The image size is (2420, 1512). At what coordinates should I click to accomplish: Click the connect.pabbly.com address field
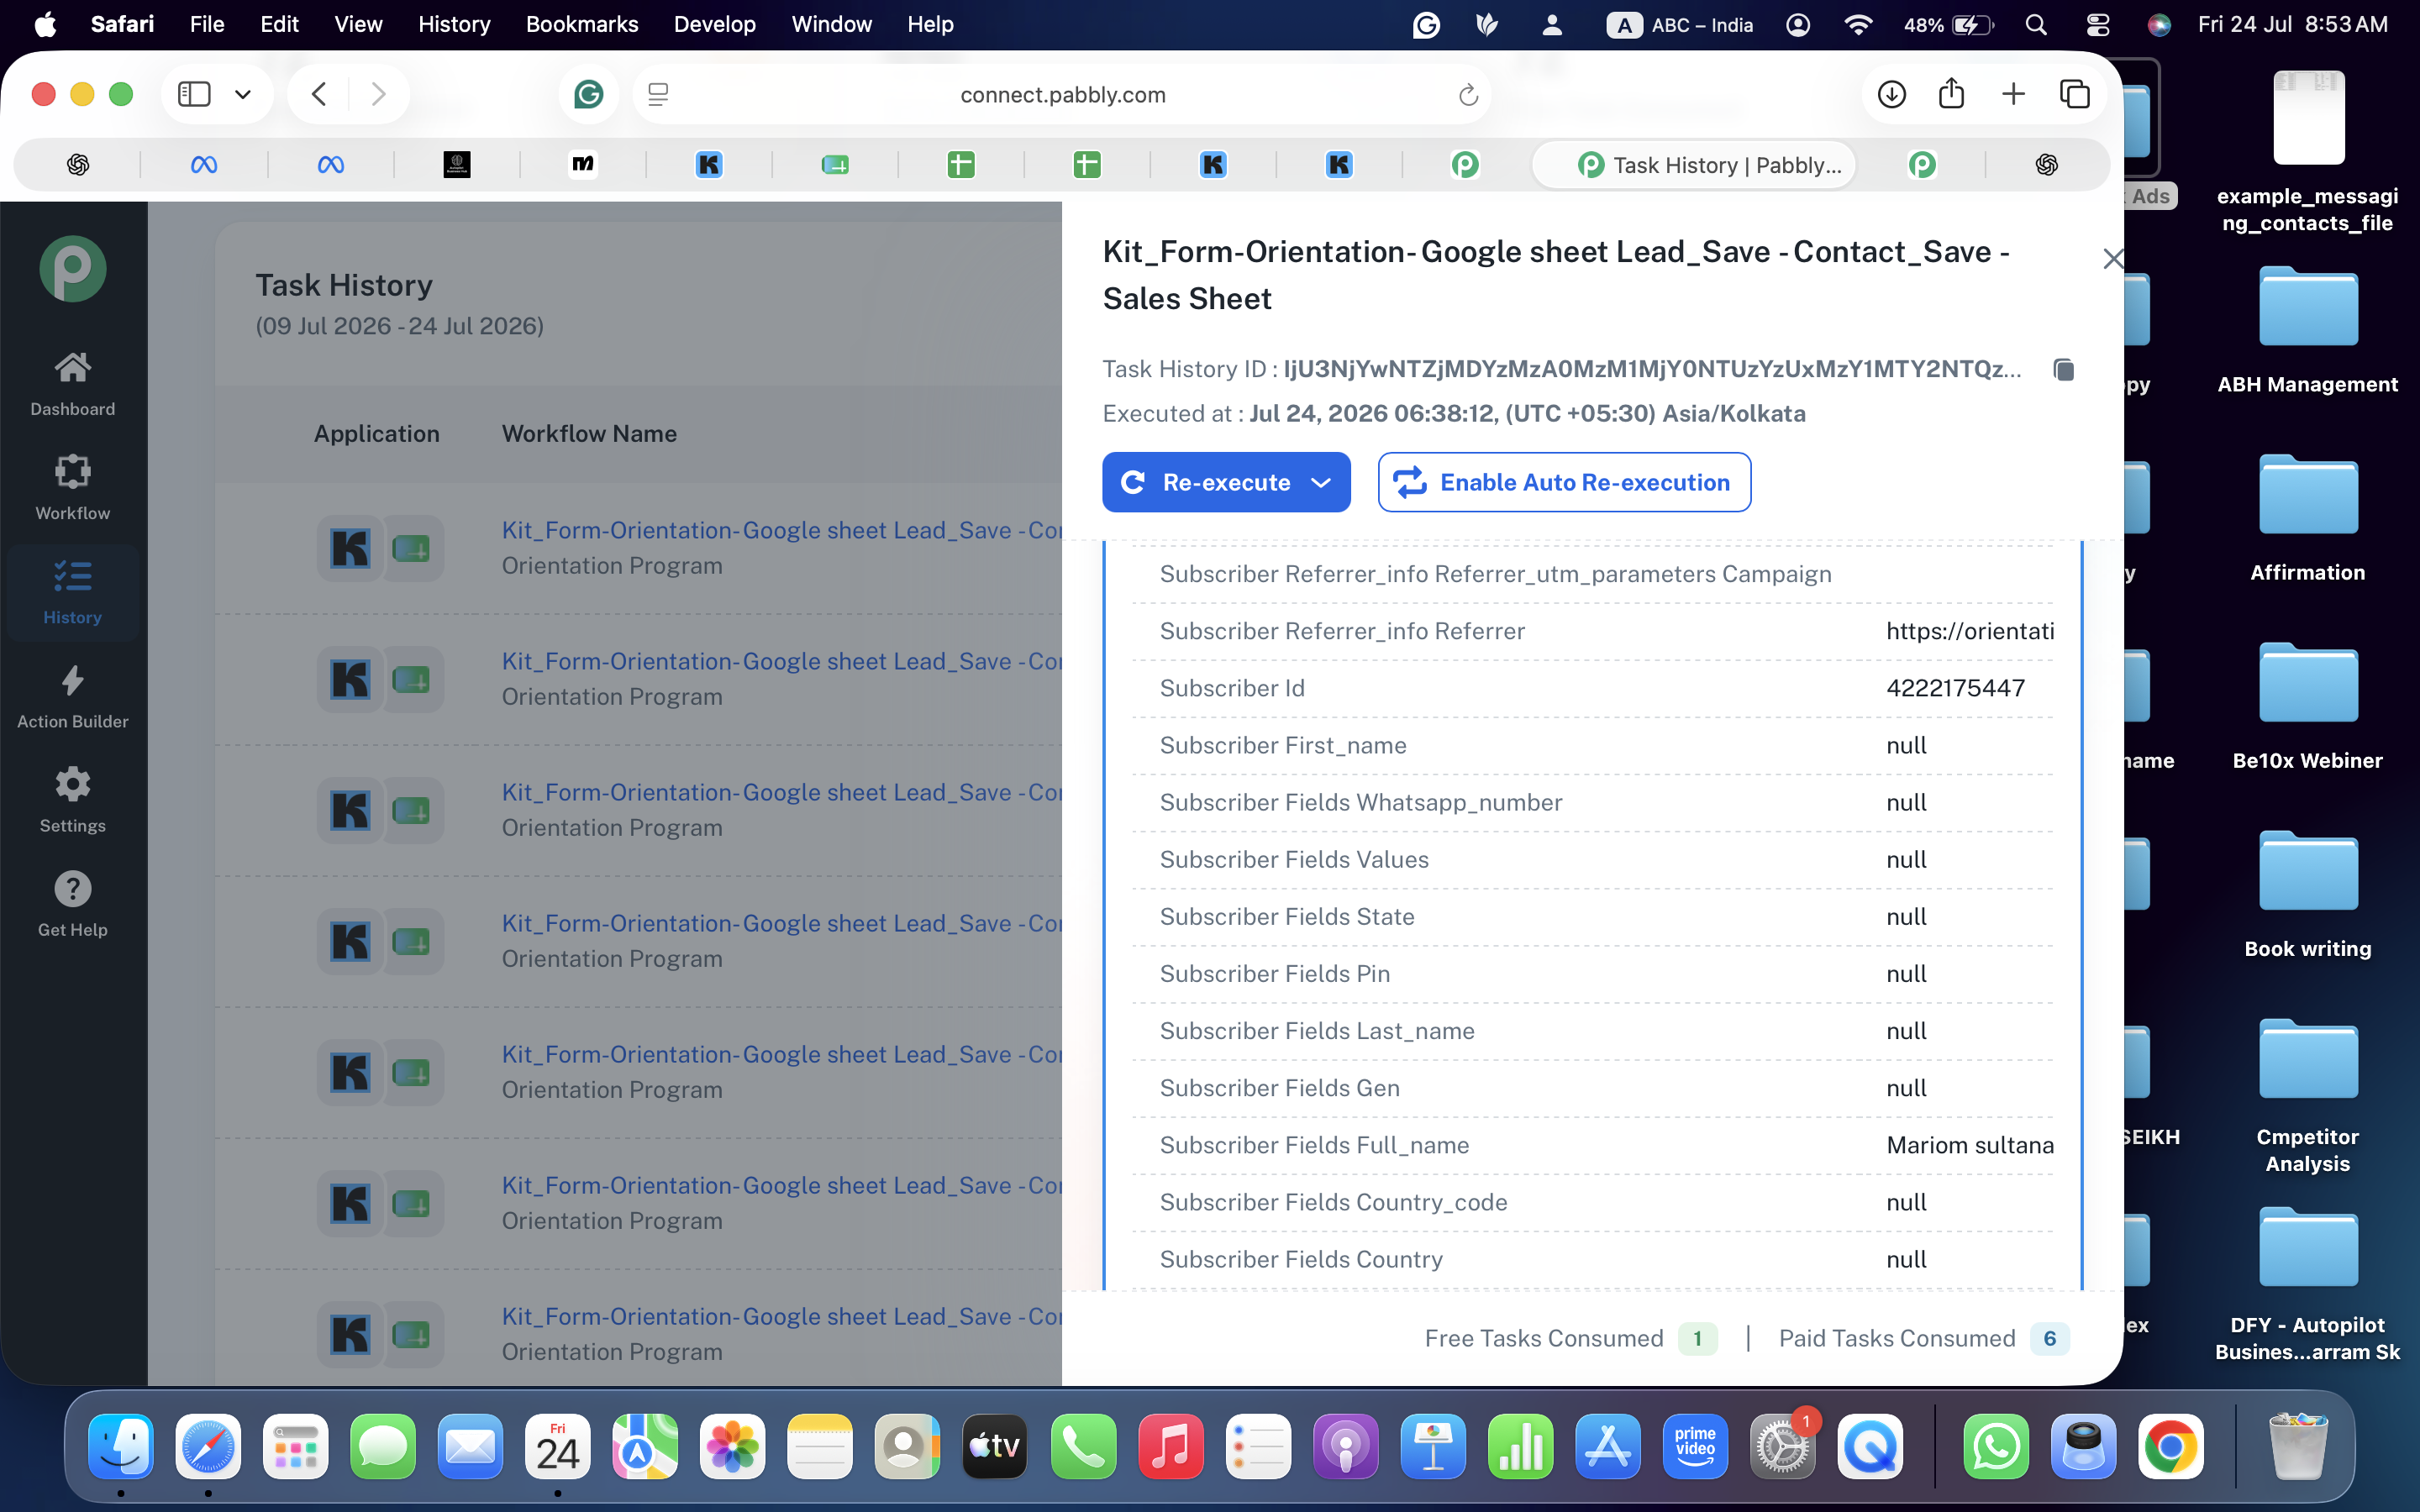point(1062,95)
